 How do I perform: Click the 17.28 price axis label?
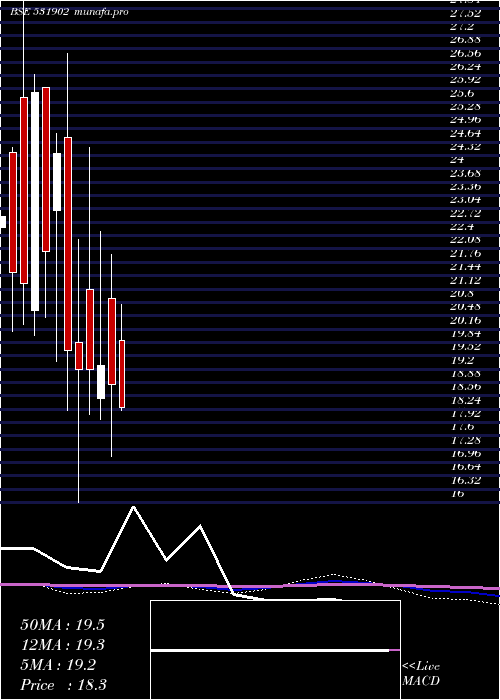(466, 441)
